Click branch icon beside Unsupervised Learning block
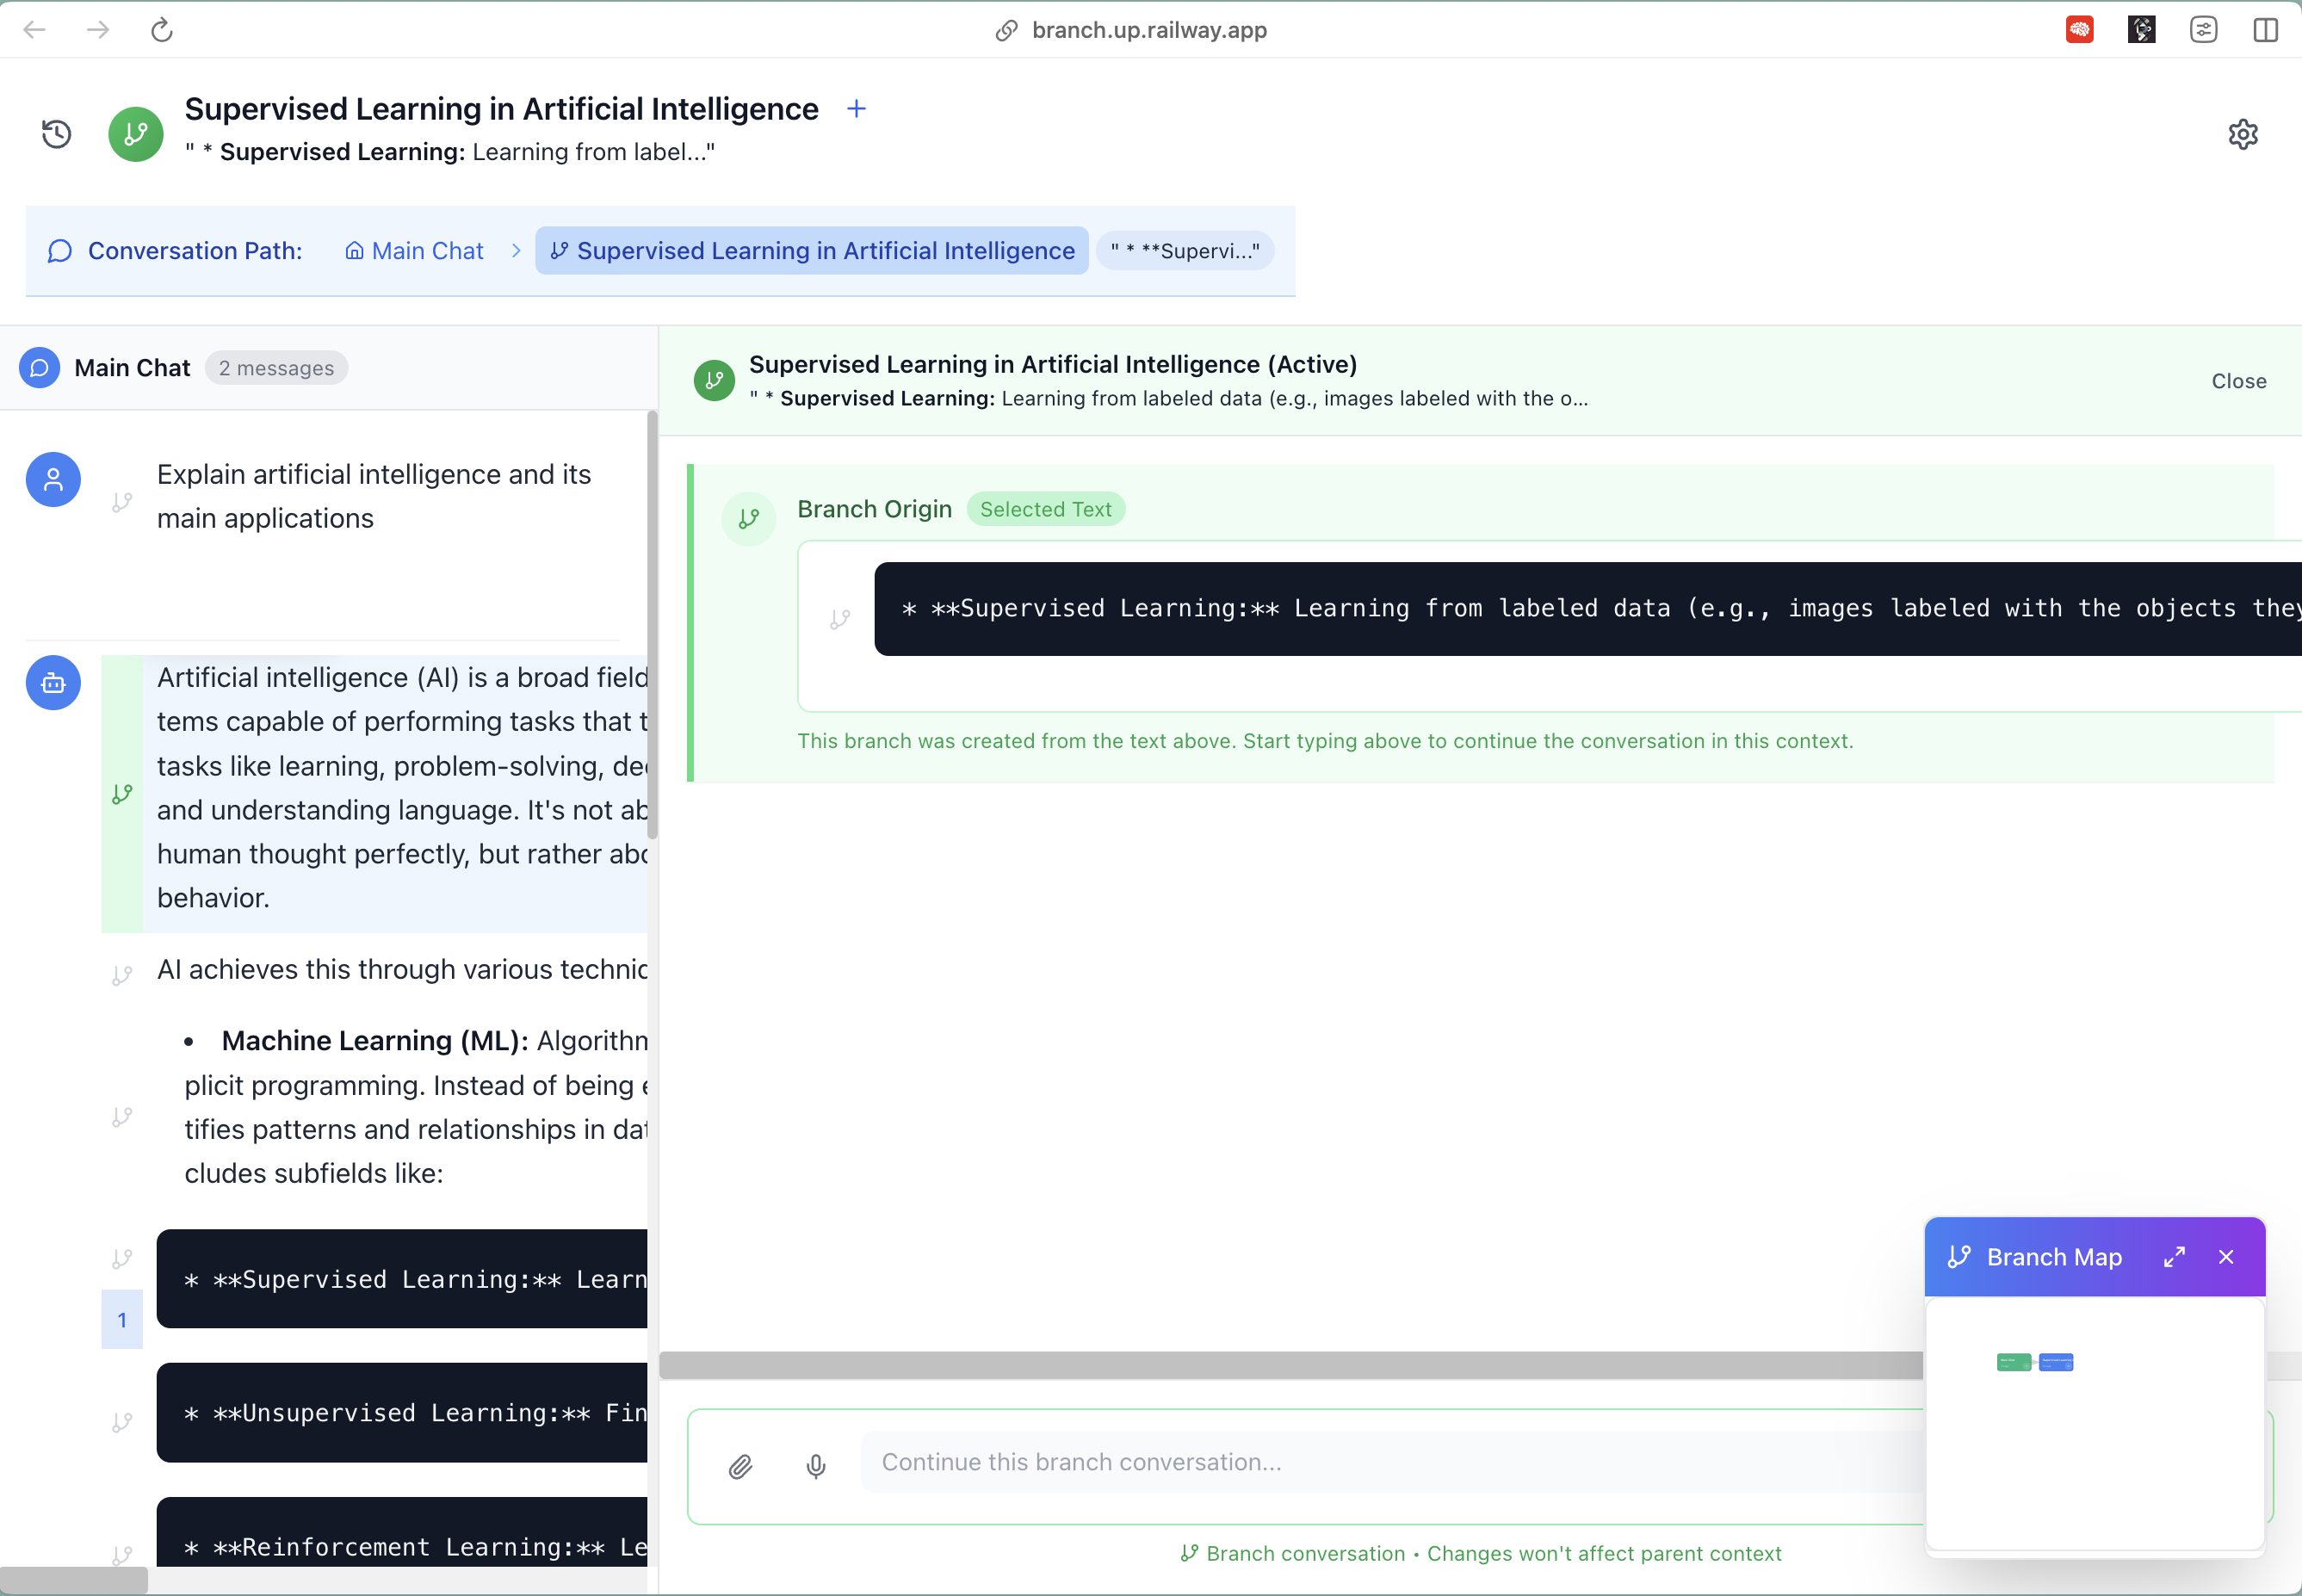The height and width of the screenshot is (1596, 2302). tap(122, 1422)
